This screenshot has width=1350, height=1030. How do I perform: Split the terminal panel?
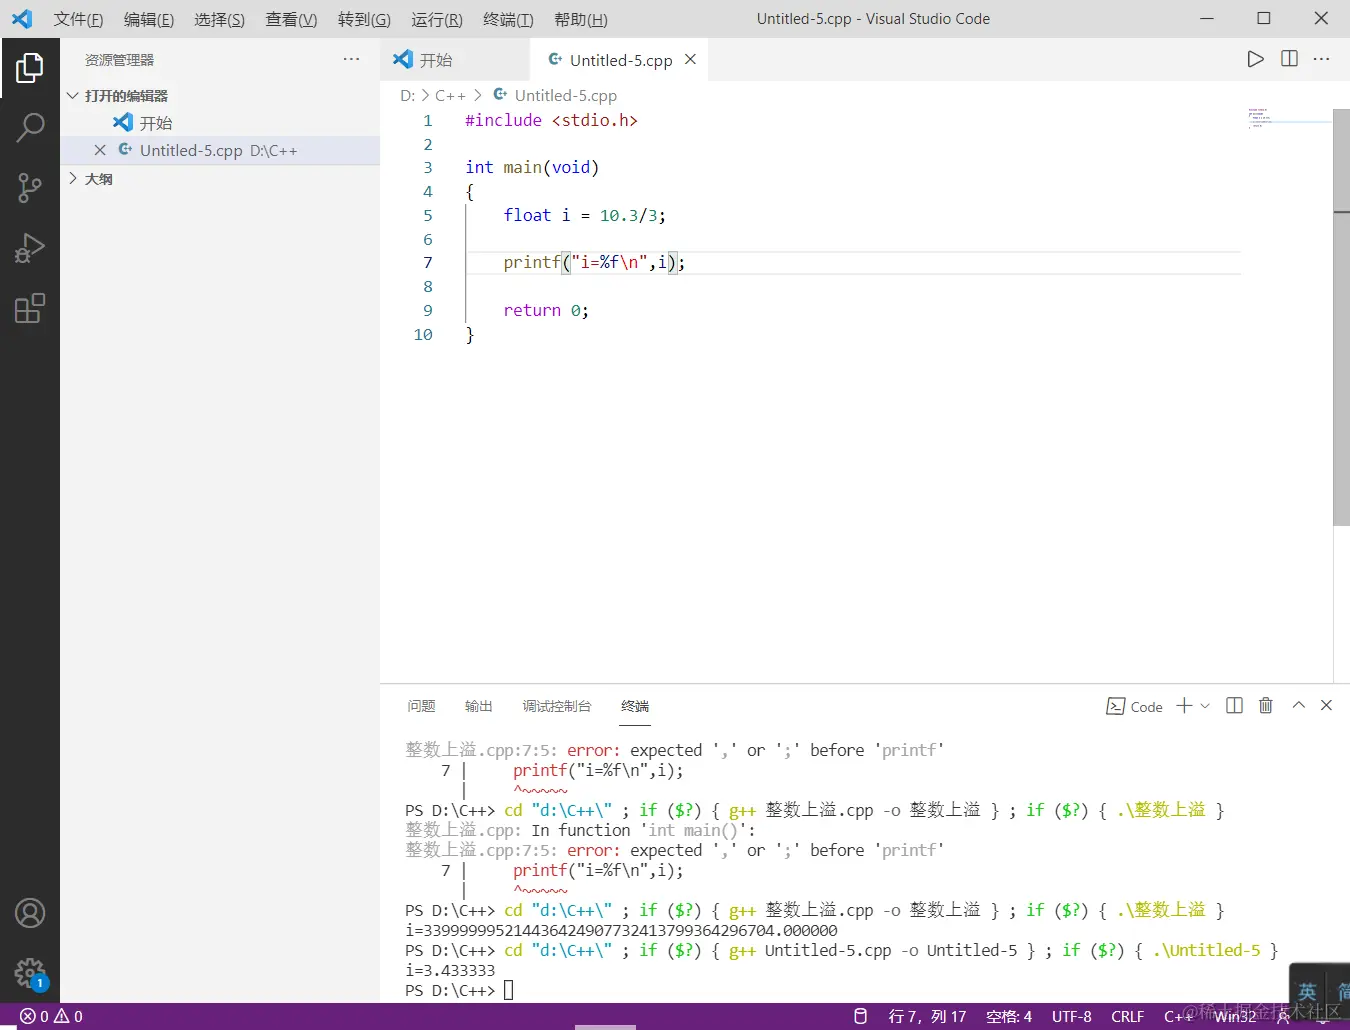coord(1234,706)
